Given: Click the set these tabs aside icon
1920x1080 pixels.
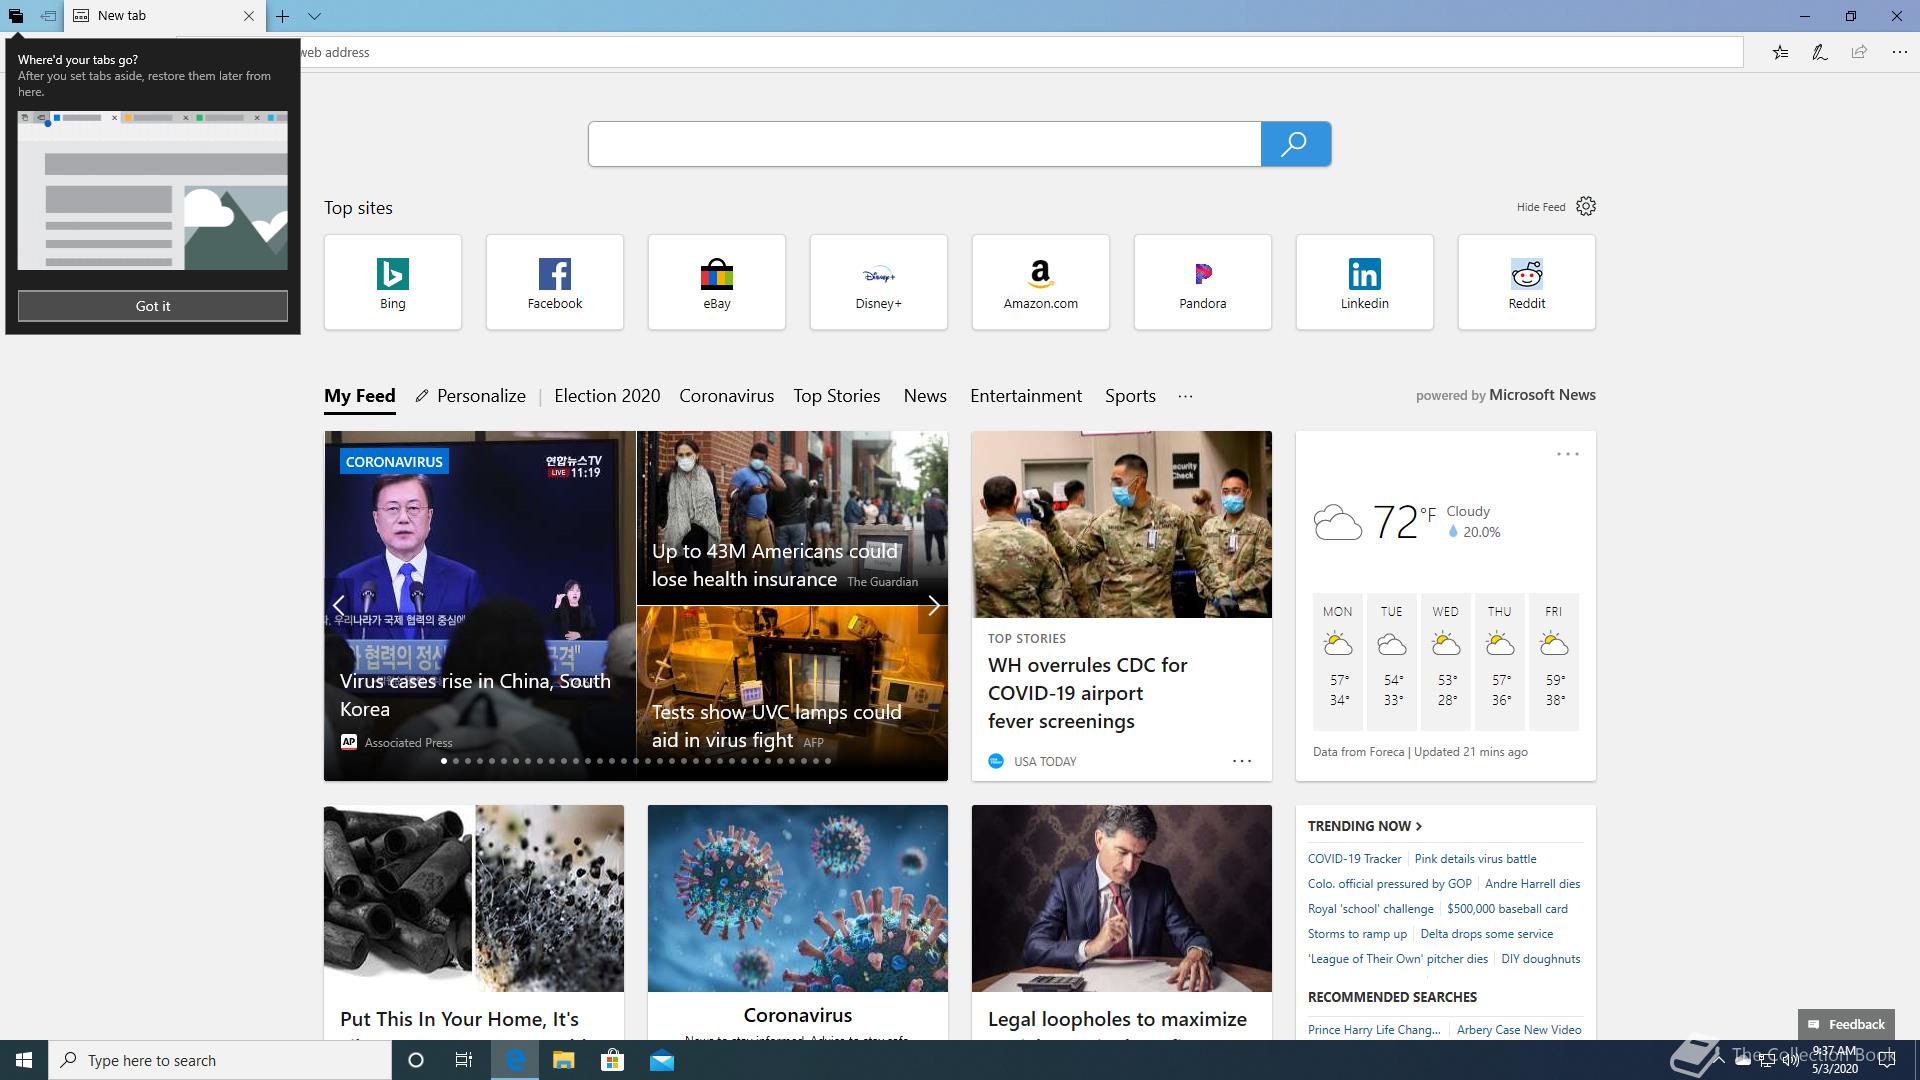Looking at the screenshot, I should pyautogui.click(x=48, y=16).
